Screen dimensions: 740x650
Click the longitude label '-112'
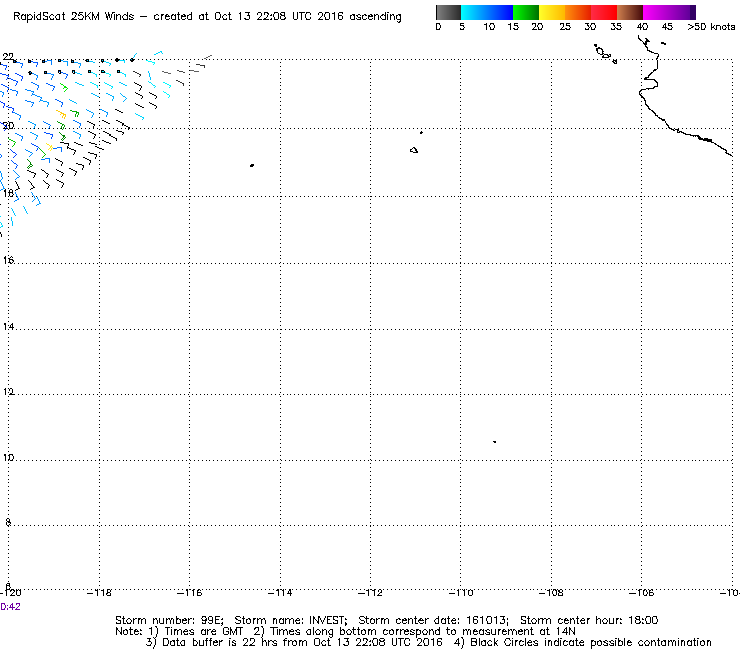pos(370,592)
